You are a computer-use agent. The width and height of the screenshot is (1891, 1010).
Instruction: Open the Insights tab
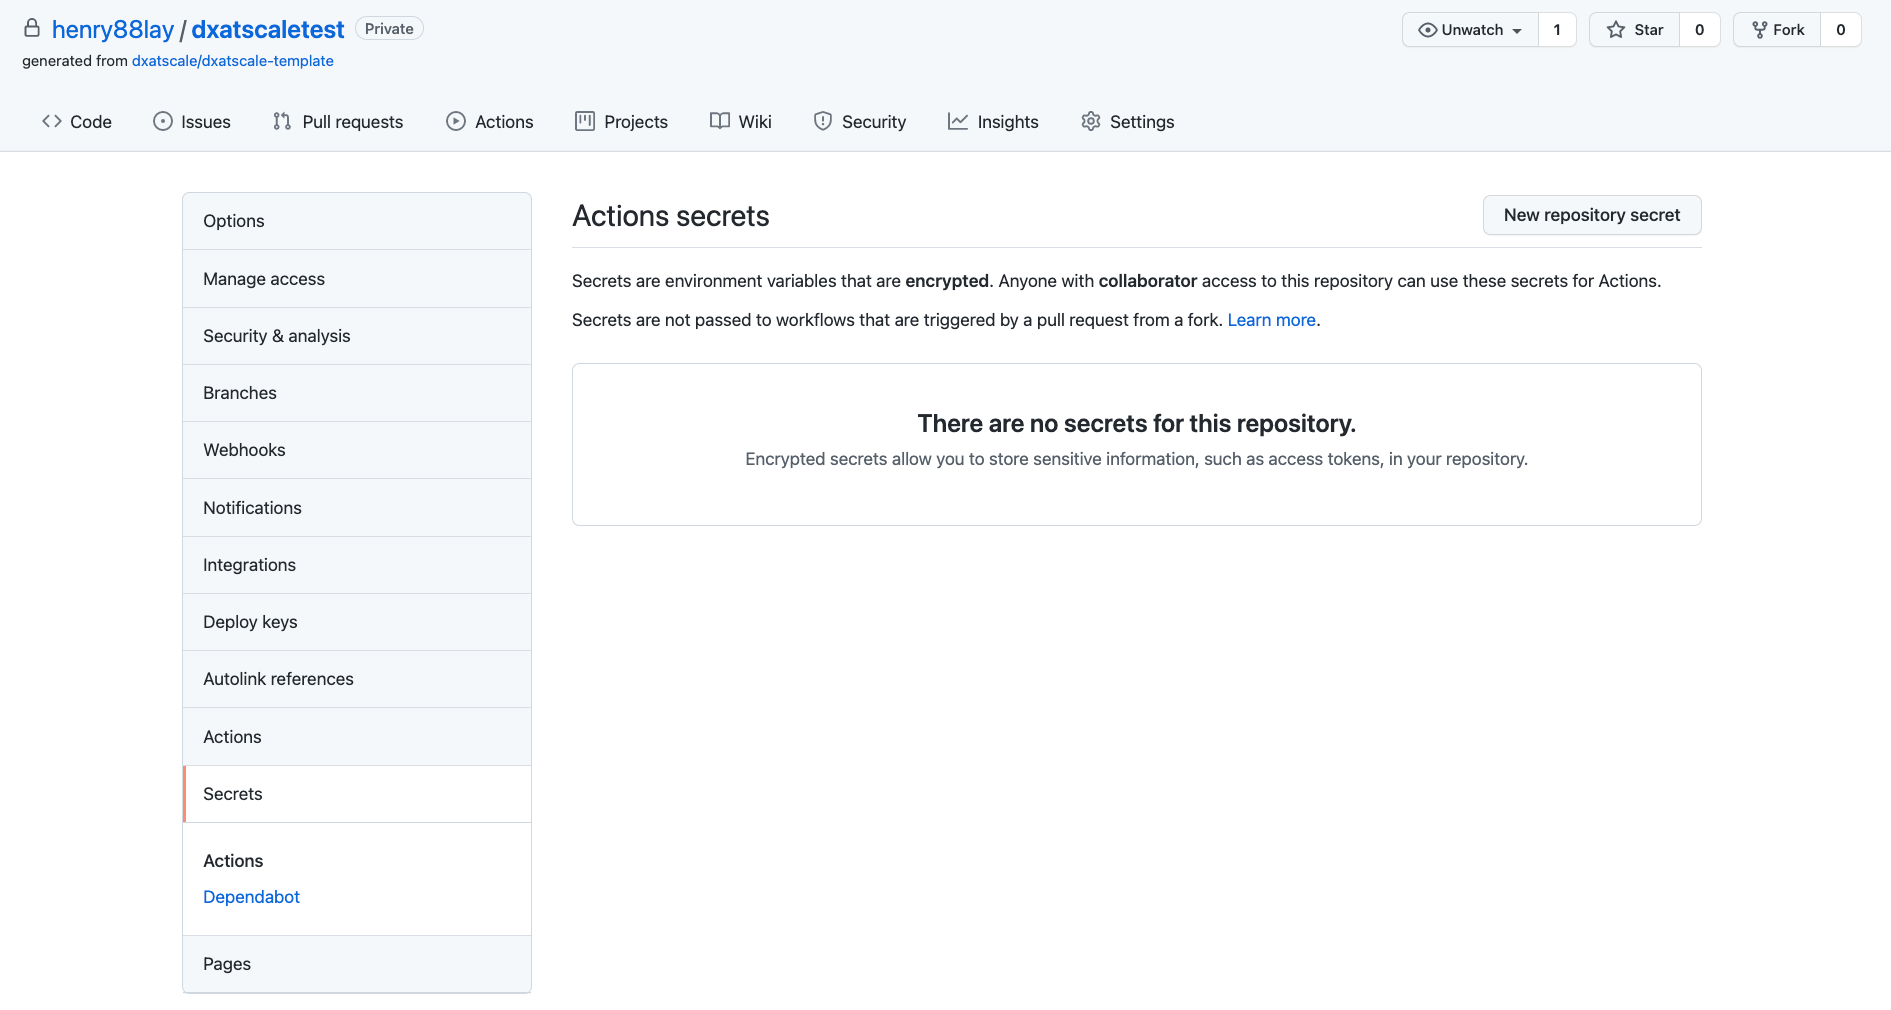[x=993, y=121]
